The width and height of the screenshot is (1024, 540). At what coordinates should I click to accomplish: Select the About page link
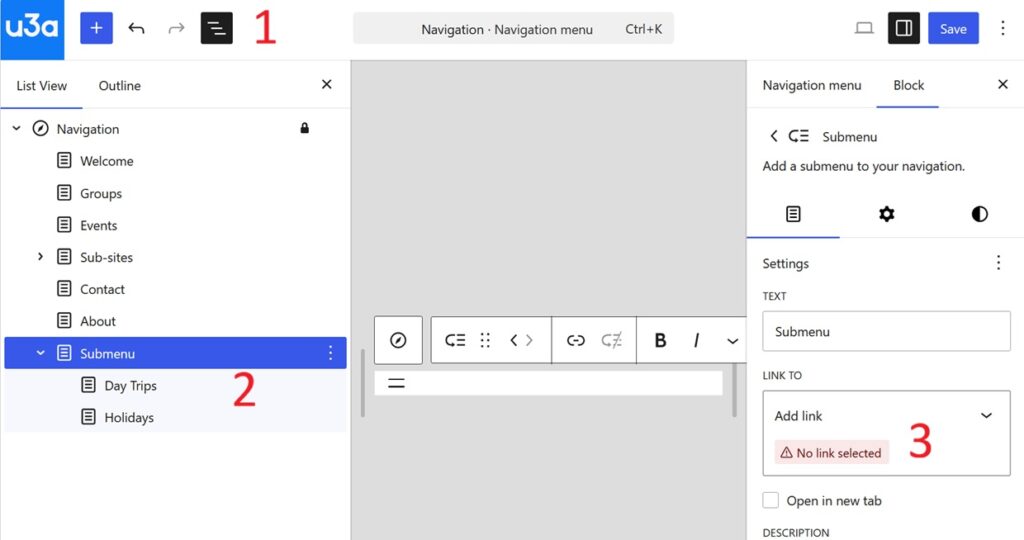[x=98, y=321]
